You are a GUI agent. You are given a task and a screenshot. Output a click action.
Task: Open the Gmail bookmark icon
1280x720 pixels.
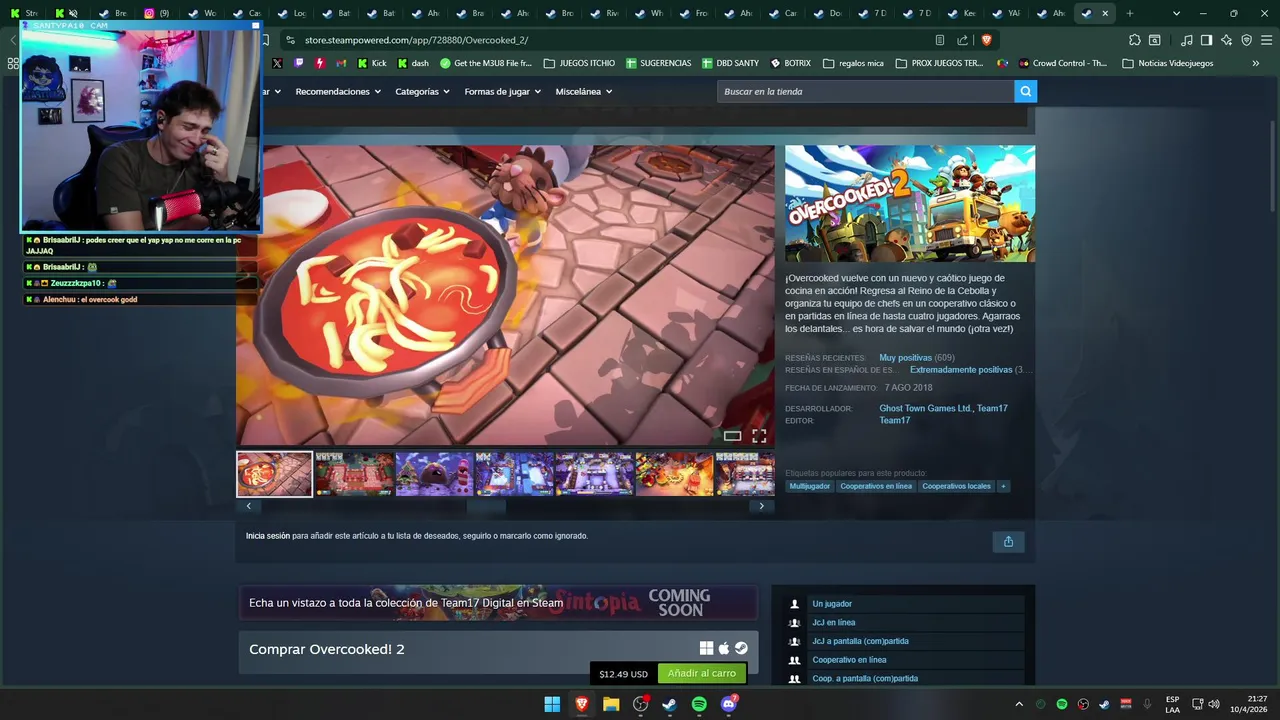(340, 63)
